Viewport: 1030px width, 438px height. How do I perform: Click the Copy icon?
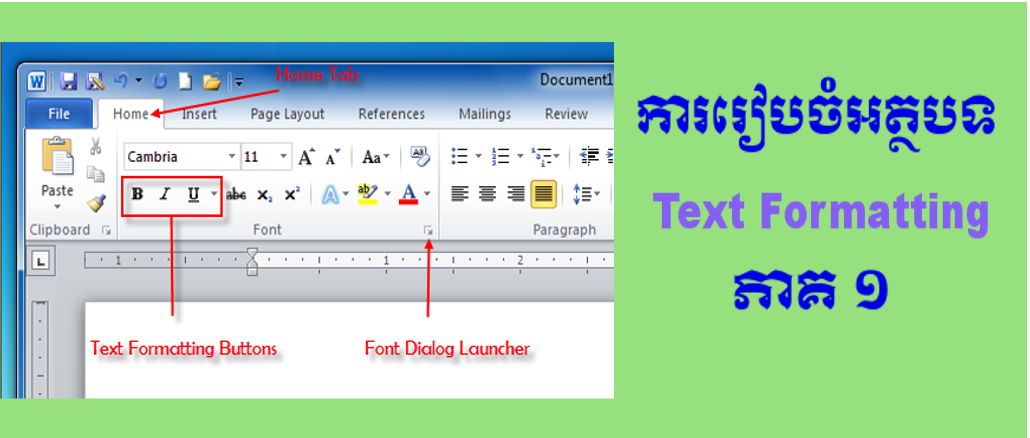96,174
